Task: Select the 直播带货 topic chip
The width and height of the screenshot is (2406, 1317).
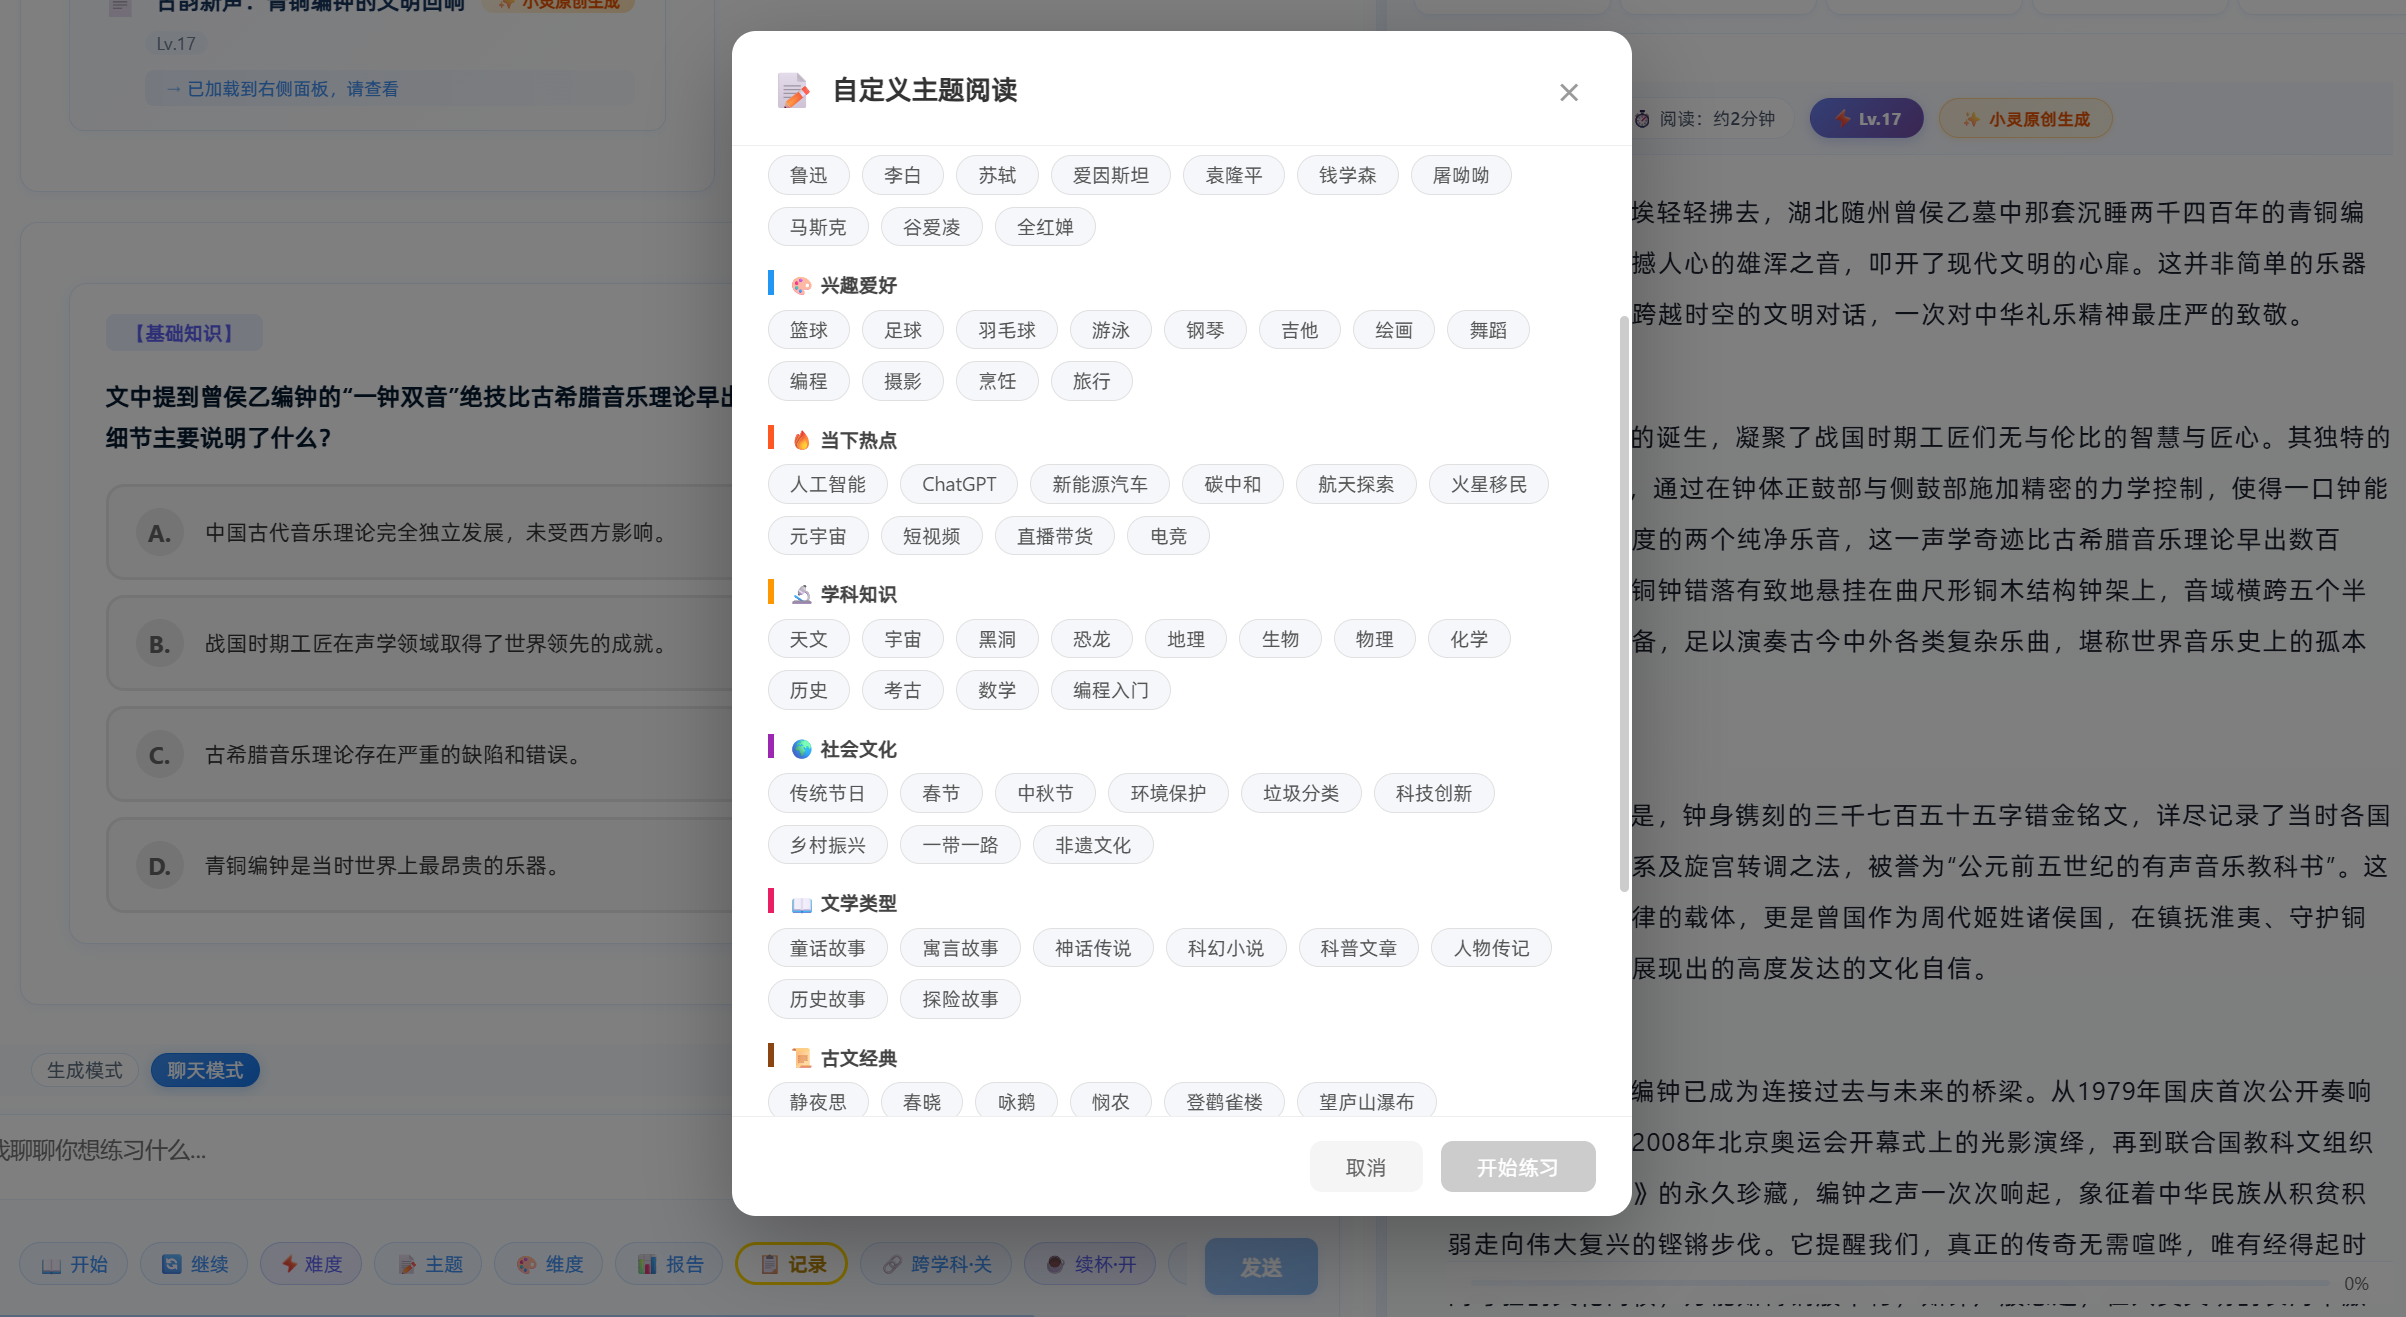Action: point(1054,536)
